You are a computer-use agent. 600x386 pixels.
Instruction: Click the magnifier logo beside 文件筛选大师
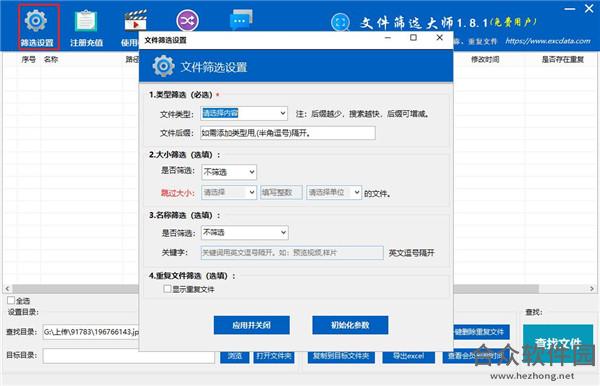[x=340, y=22]
